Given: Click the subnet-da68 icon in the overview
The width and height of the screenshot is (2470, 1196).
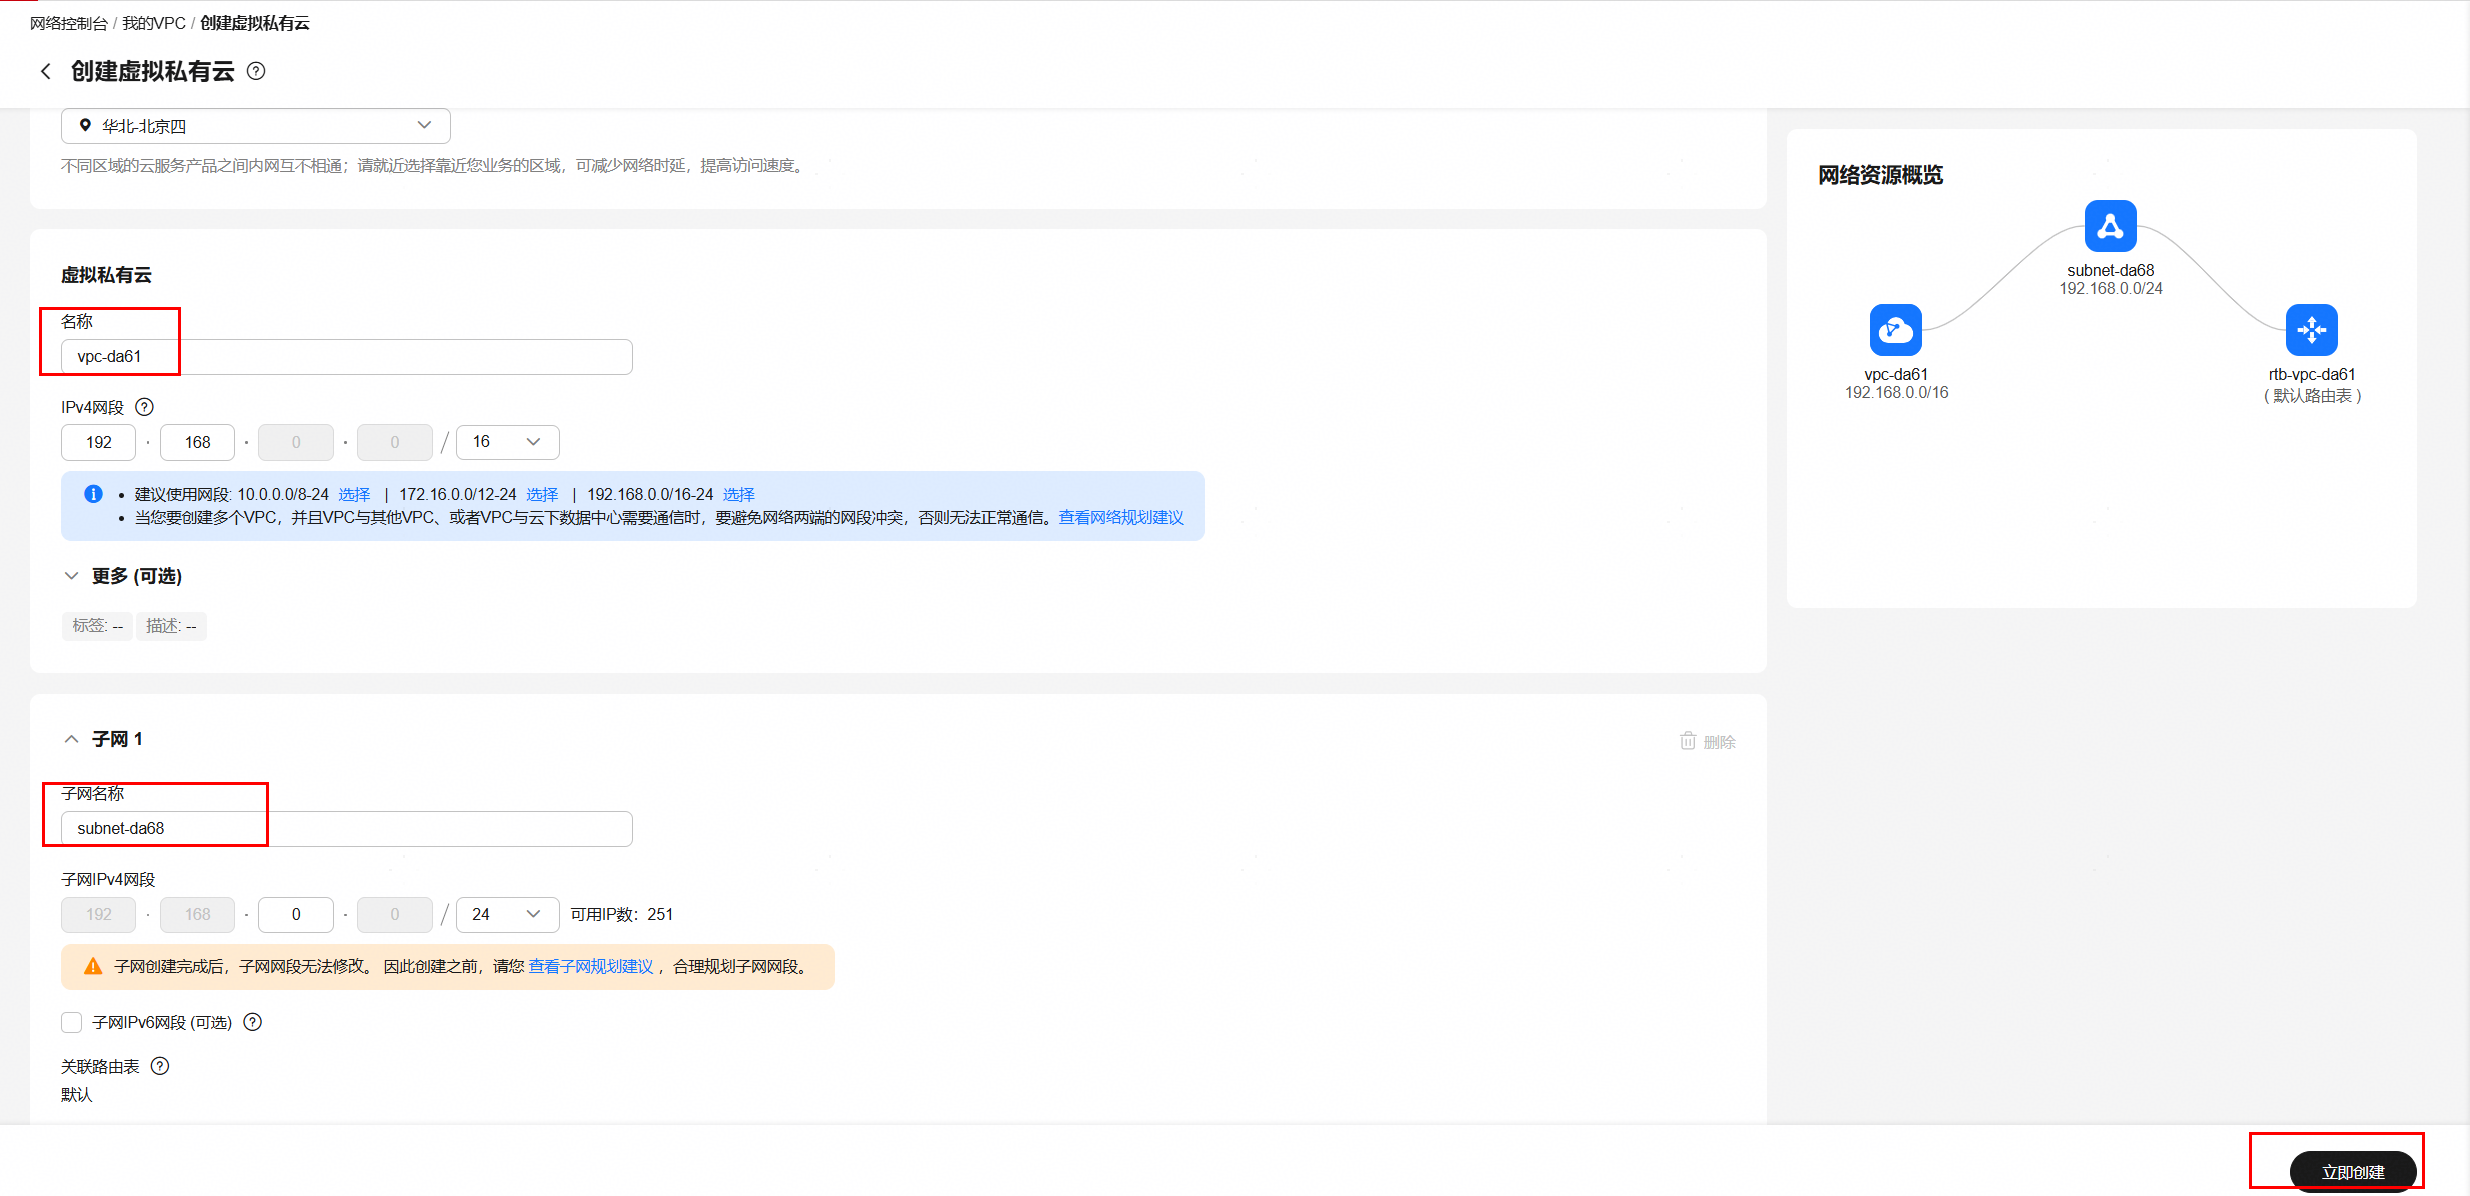Looking at the screenshot, I should (2110, 226).
